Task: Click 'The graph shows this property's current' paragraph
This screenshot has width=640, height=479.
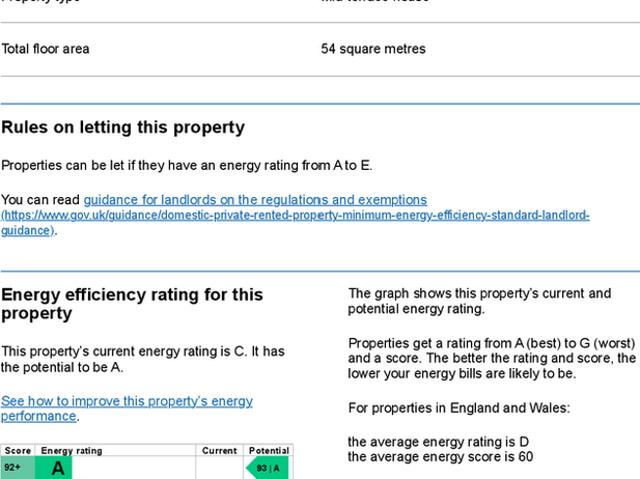Action: click(479, 301)
